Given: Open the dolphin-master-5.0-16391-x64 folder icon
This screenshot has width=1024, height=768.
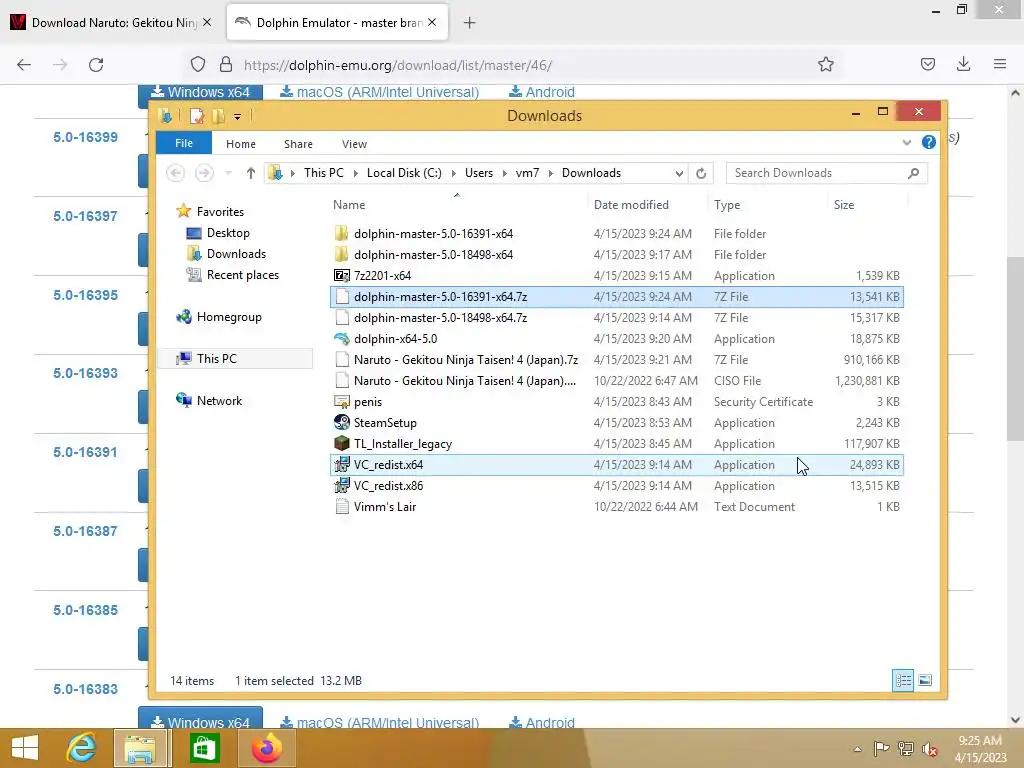Looking at the screenshot, I should [x=342, y=234].
